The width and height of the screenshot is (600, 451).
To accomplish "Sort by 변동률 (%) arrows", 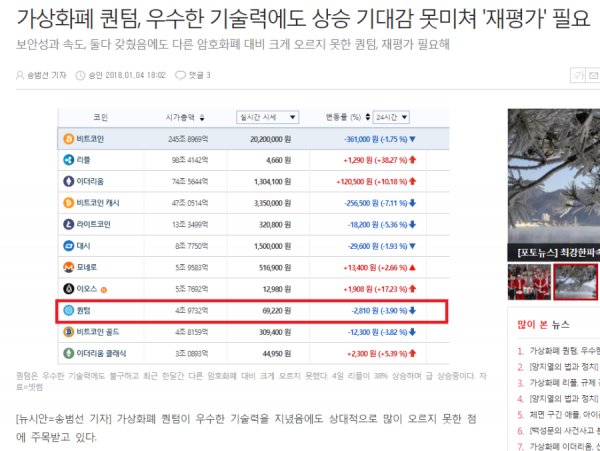I will [x=367, y=117].
